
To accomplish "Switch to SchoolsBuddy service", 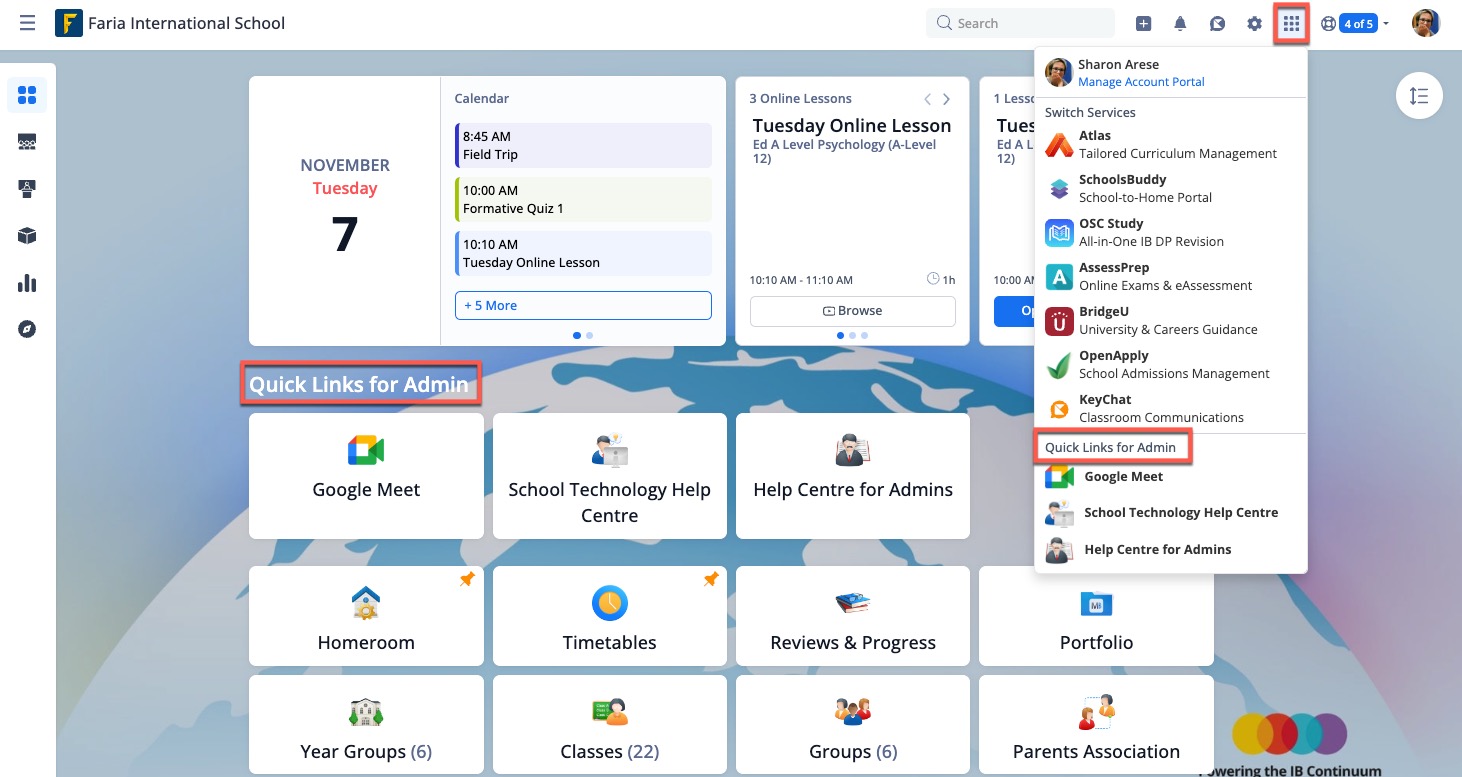I will click(x=1171, y=189).
